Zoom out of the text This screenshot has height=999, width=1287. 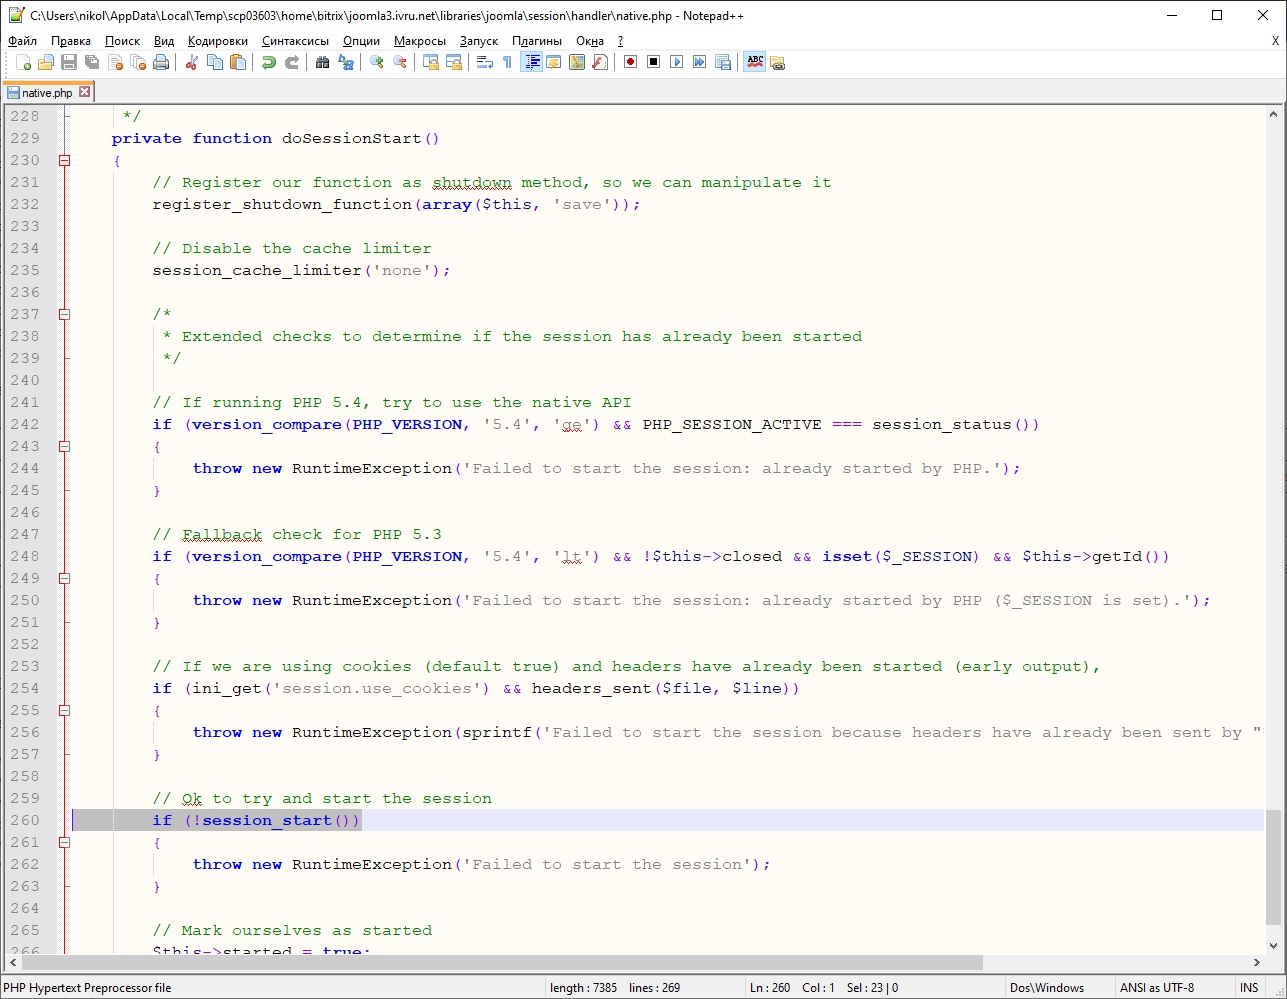(400, 62)
